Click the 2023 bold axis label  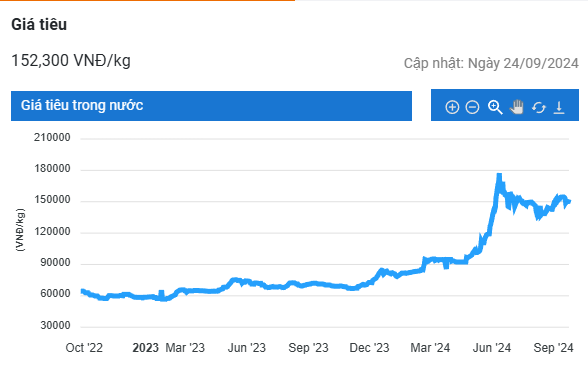click(x=146, y=348)
